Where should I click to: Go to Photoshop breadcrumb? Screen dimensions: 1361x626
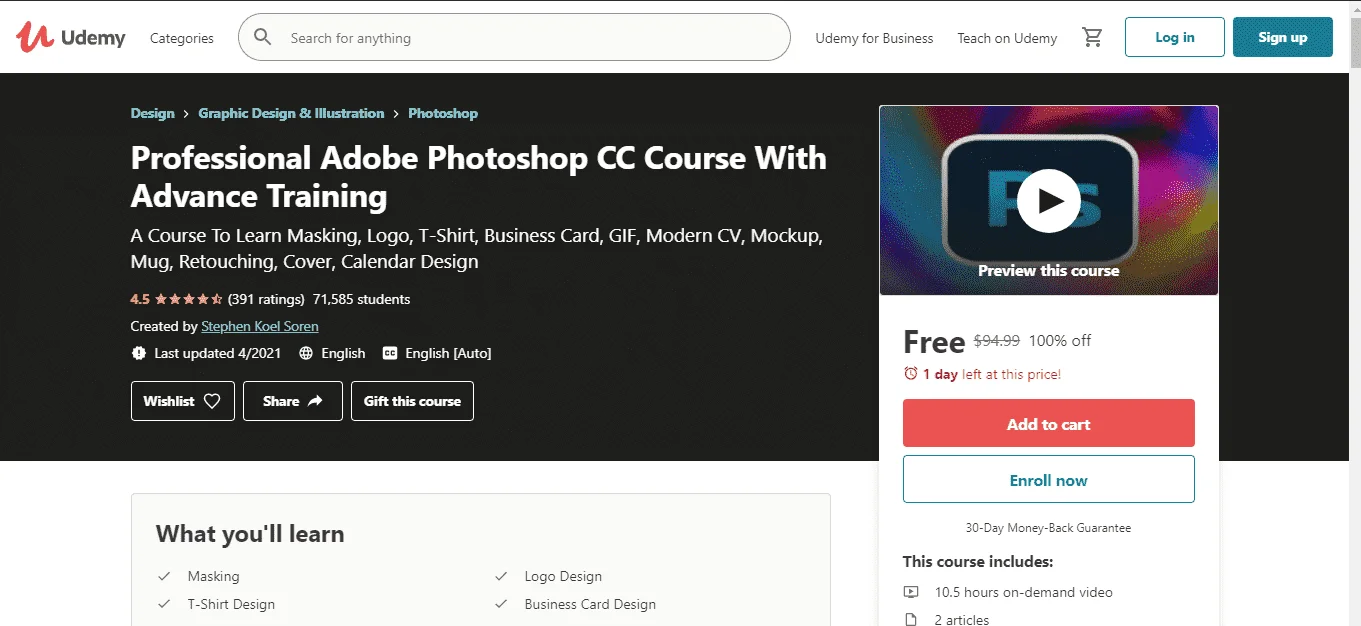point(443,113)
